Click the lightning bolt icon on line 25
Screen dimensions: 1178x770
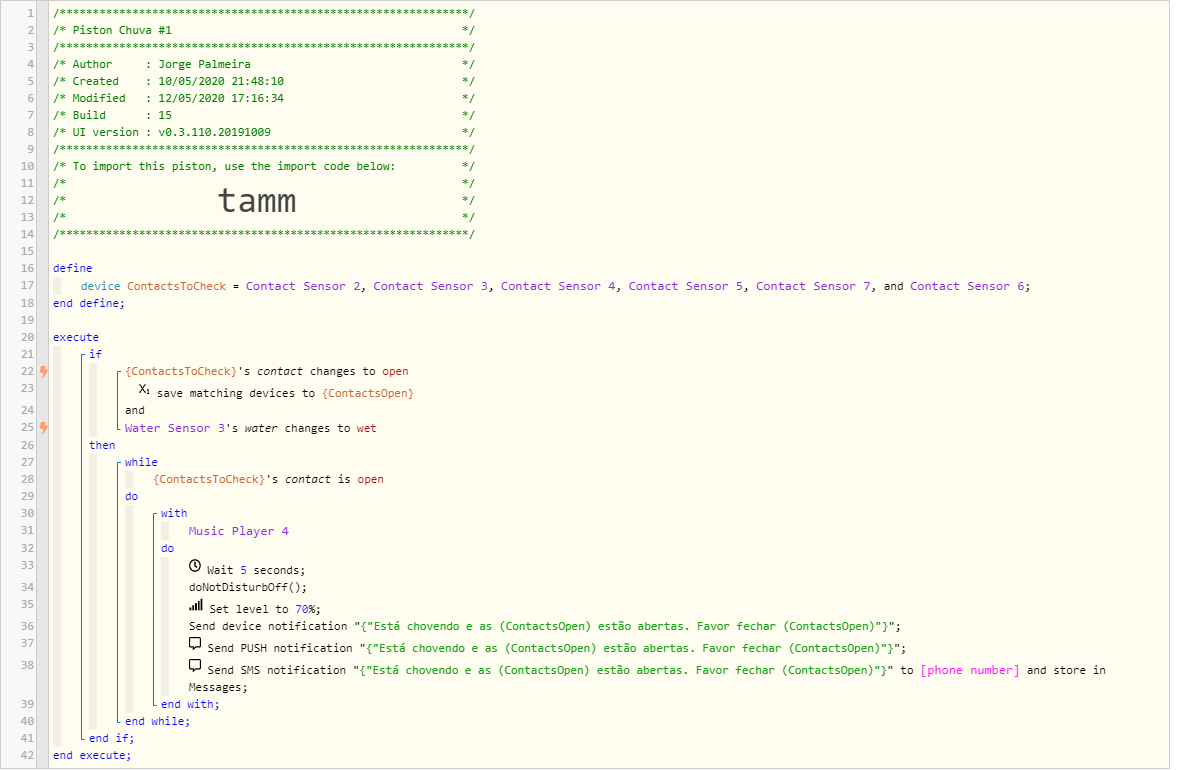(x=44, y=428)
